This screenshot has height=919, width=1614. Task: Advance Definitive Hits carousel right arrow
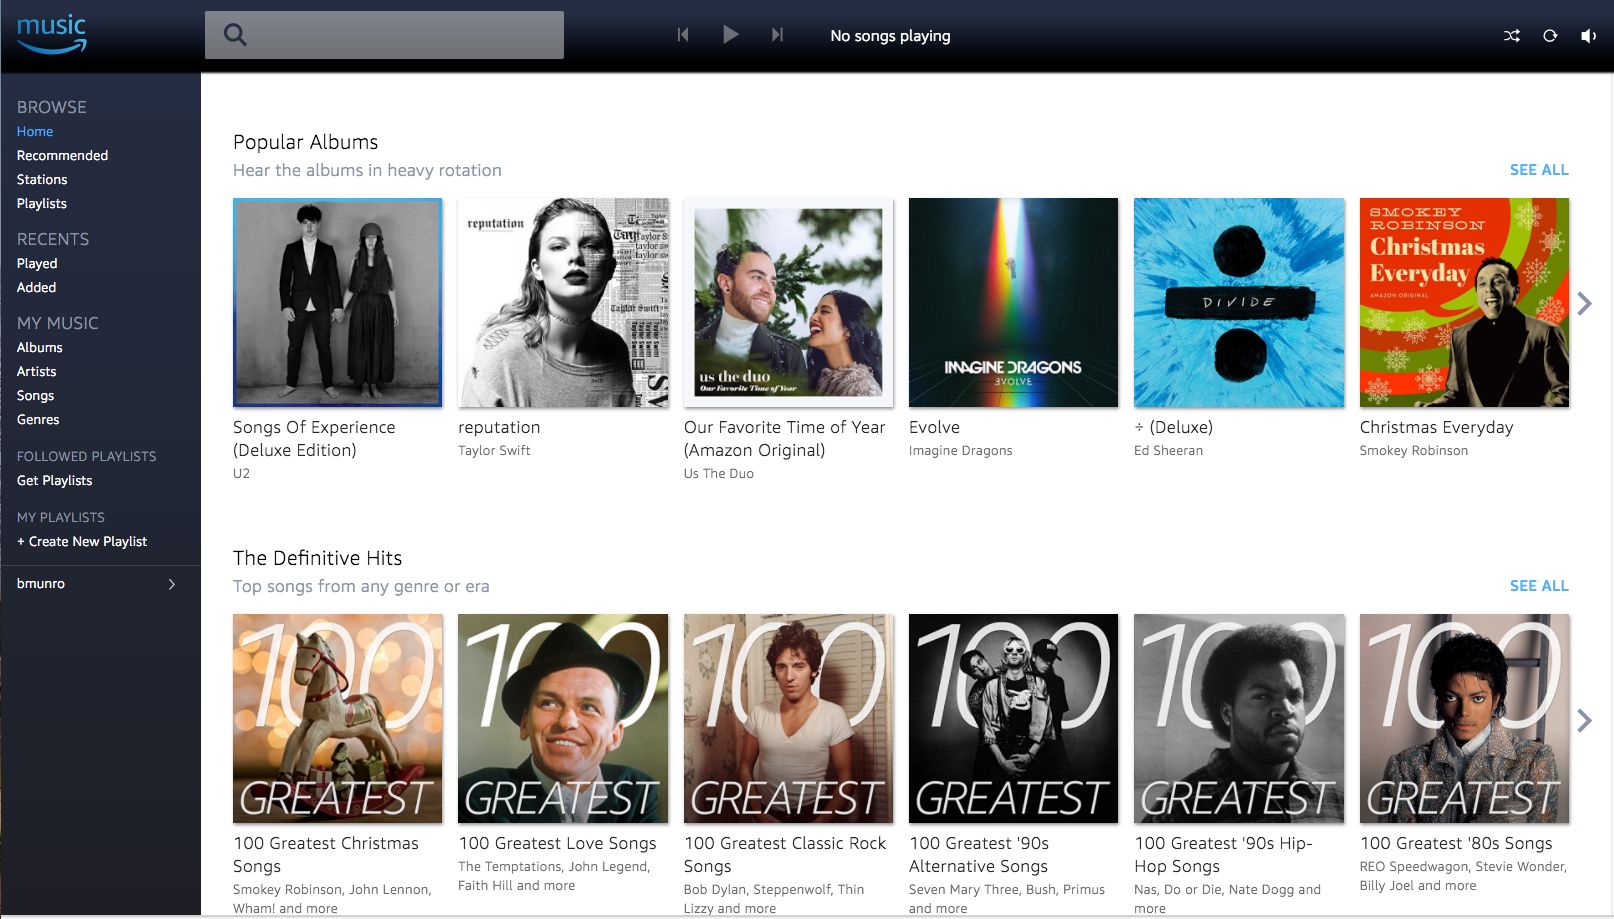coord(1584,720)
